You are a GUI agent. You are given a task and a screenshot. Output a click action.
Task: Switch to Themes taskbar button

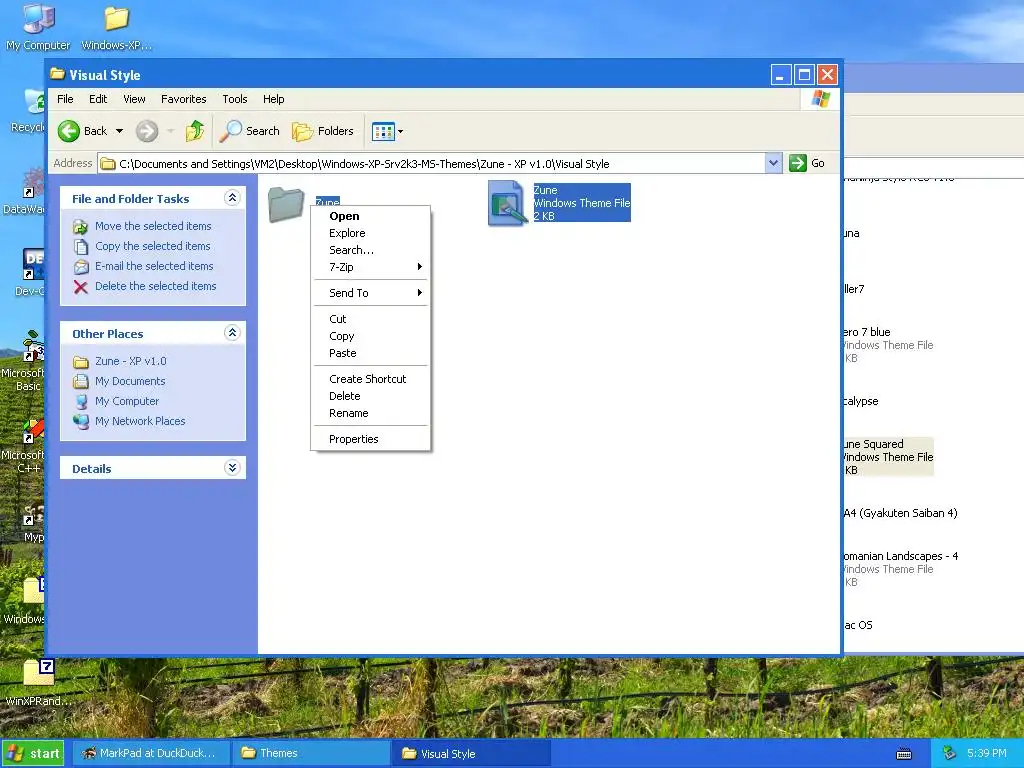point(311,754)
